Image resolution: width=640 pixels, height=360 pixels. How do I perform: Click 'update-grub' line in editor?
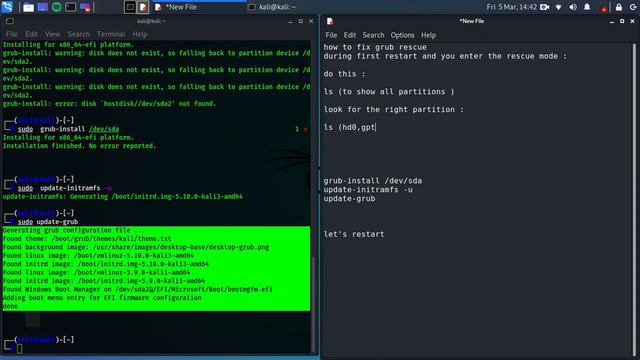tap(349, 199)
